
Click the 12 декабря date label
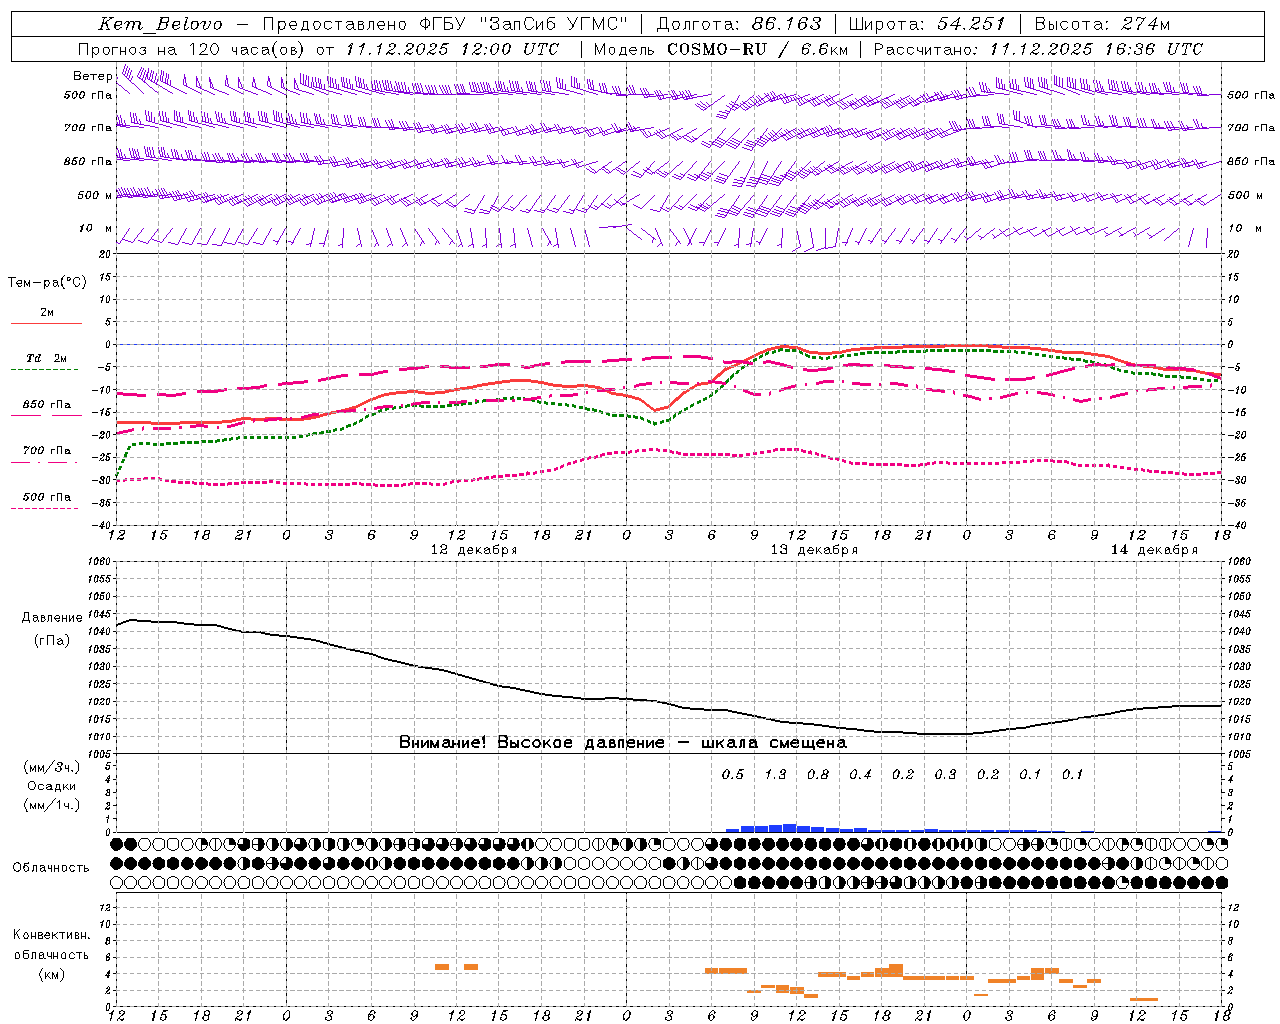click(x=473, y=550)
